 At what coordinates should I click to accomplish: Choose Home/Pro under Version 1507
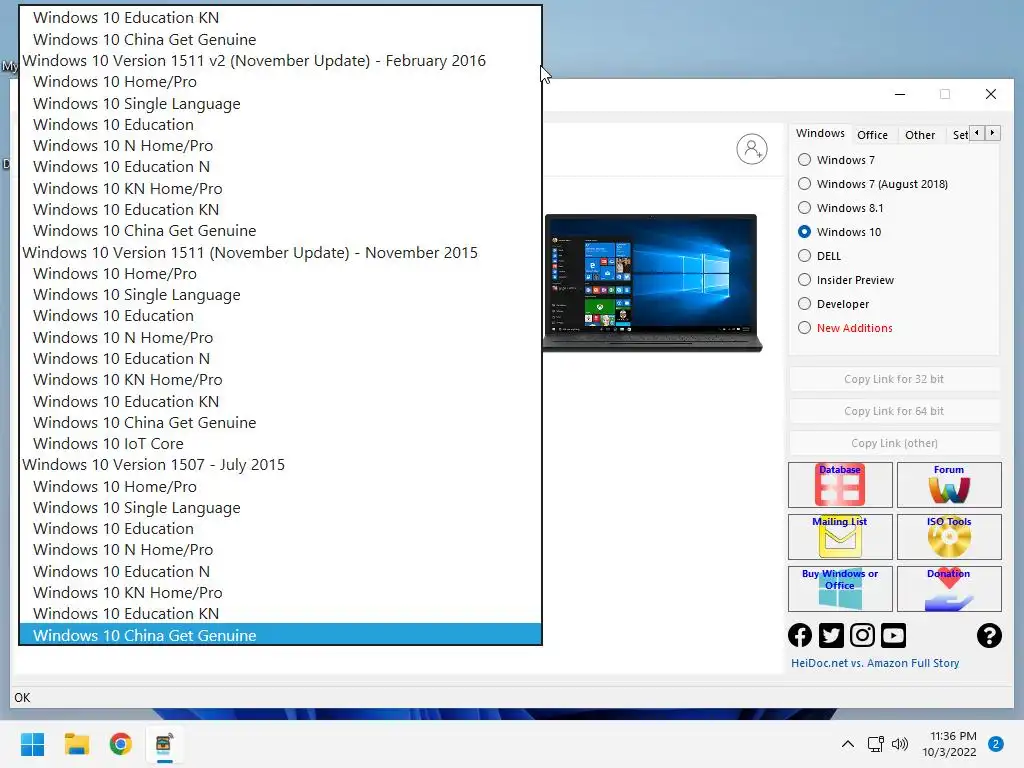coord(281,487)
